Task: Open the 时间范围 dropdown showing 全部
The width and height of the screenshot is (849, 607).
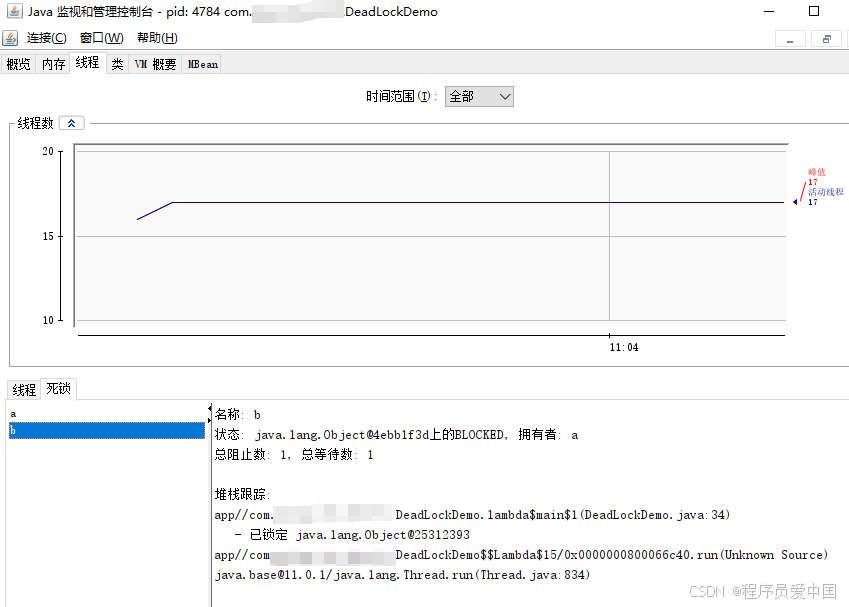Action: click(479, 96)
